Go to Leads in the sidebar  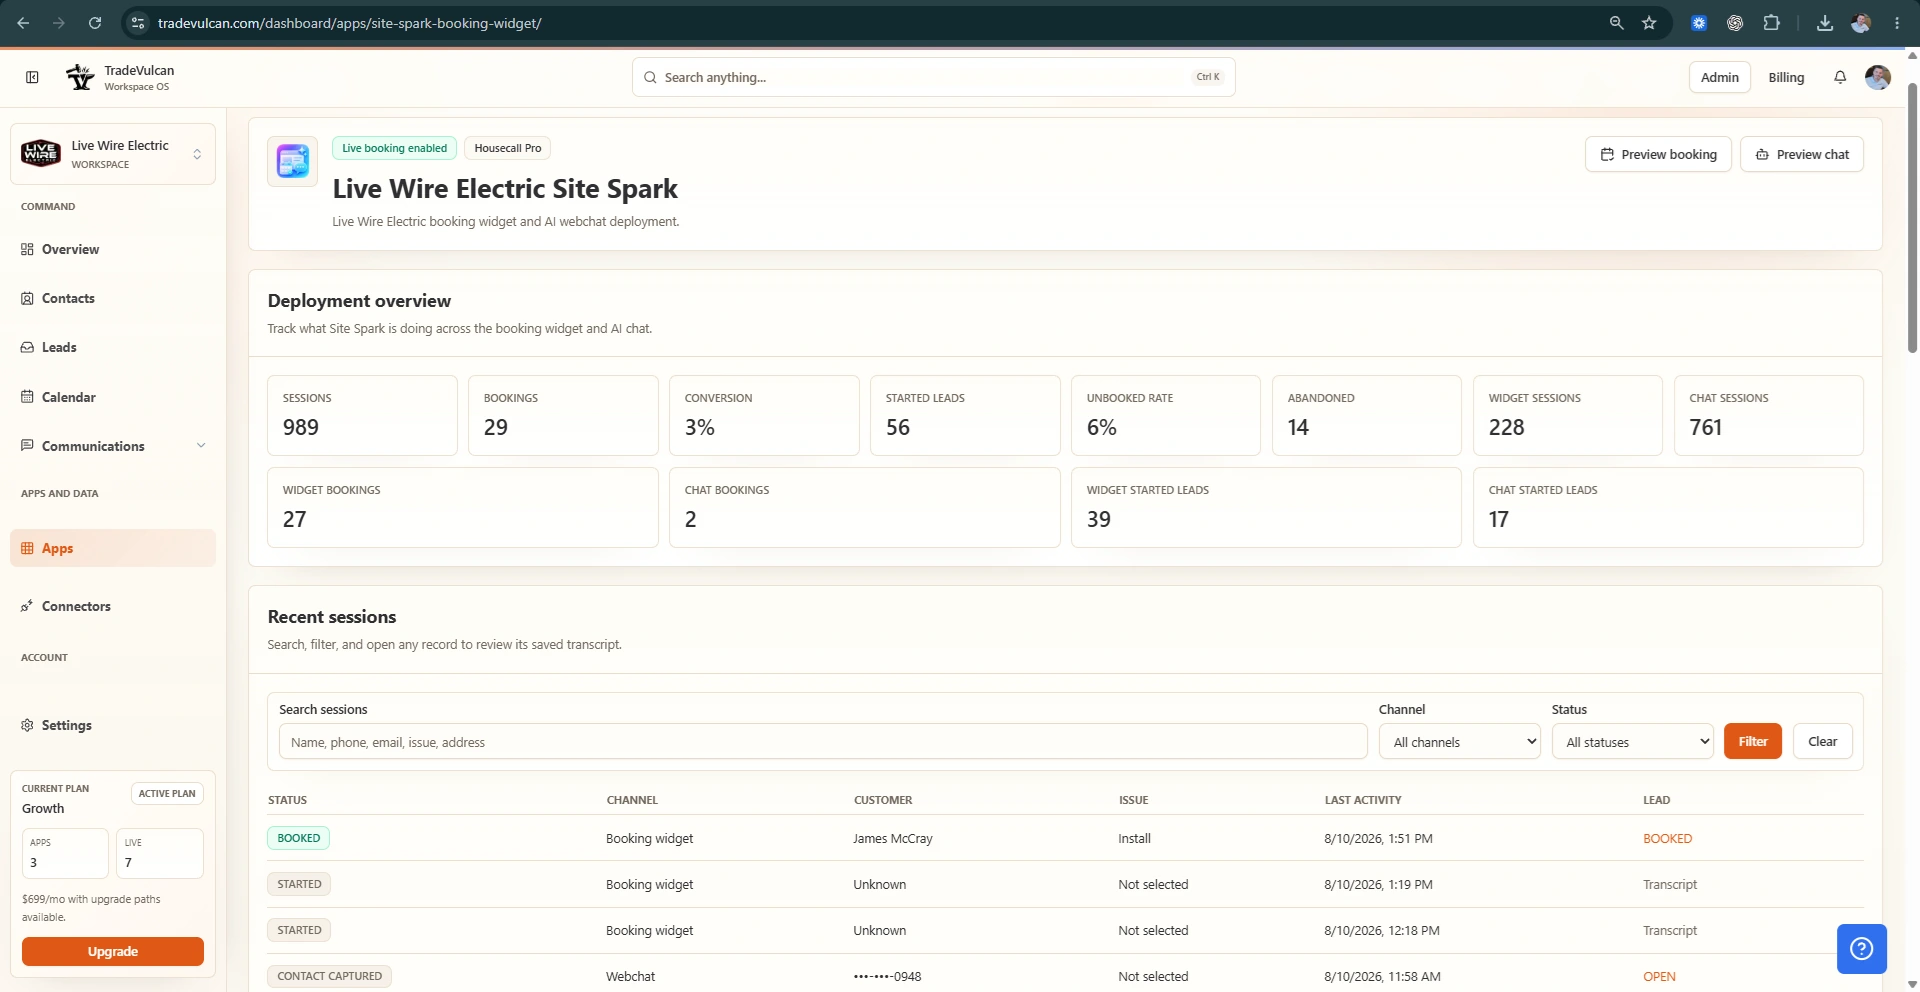coord(113,347)
